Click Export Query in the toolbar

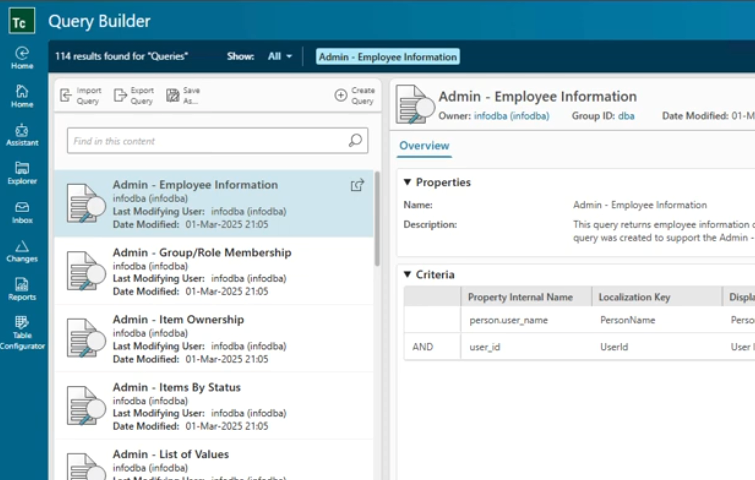pyautogui.click(x=134, y=95)
